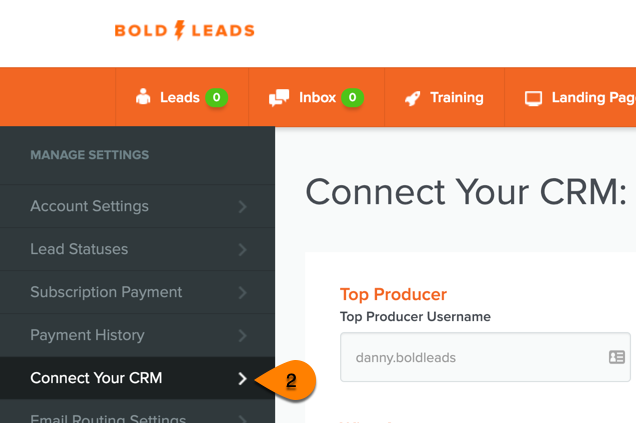Click the green Inbox count badge
The width and height of the screenshot is (636, 423).
pos(352,97)
